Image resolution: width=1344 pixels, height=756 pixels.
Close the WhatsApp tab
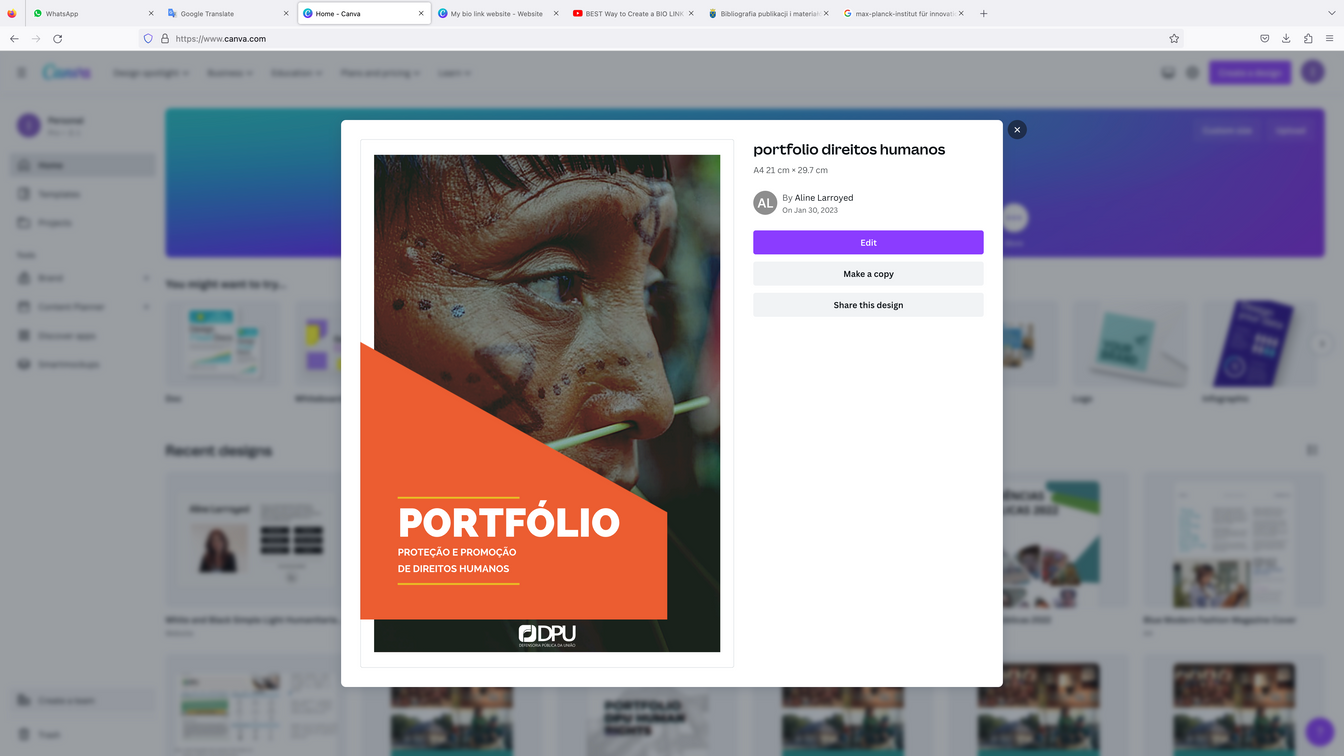tap(151, 14)
